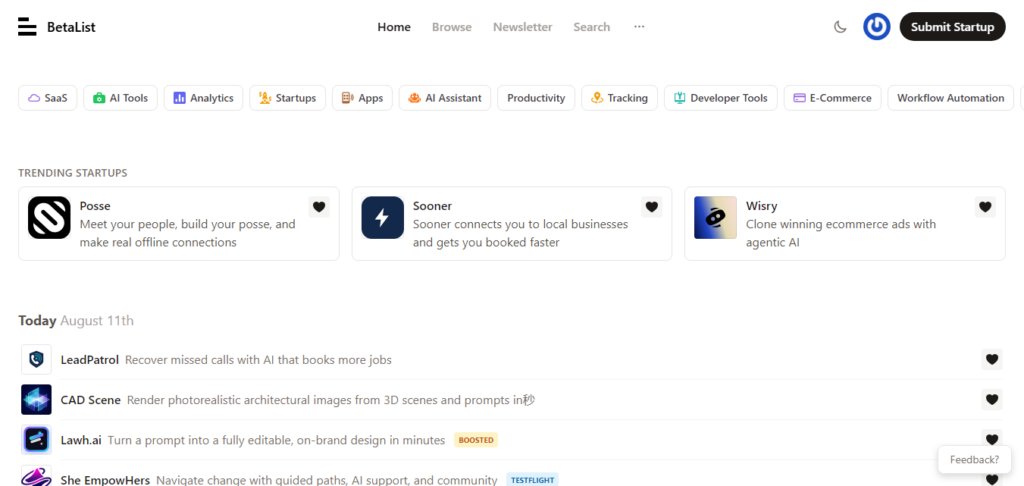Like the Posse trending startup
This screenshot has height=486, width=1024.
pos(319,207)
